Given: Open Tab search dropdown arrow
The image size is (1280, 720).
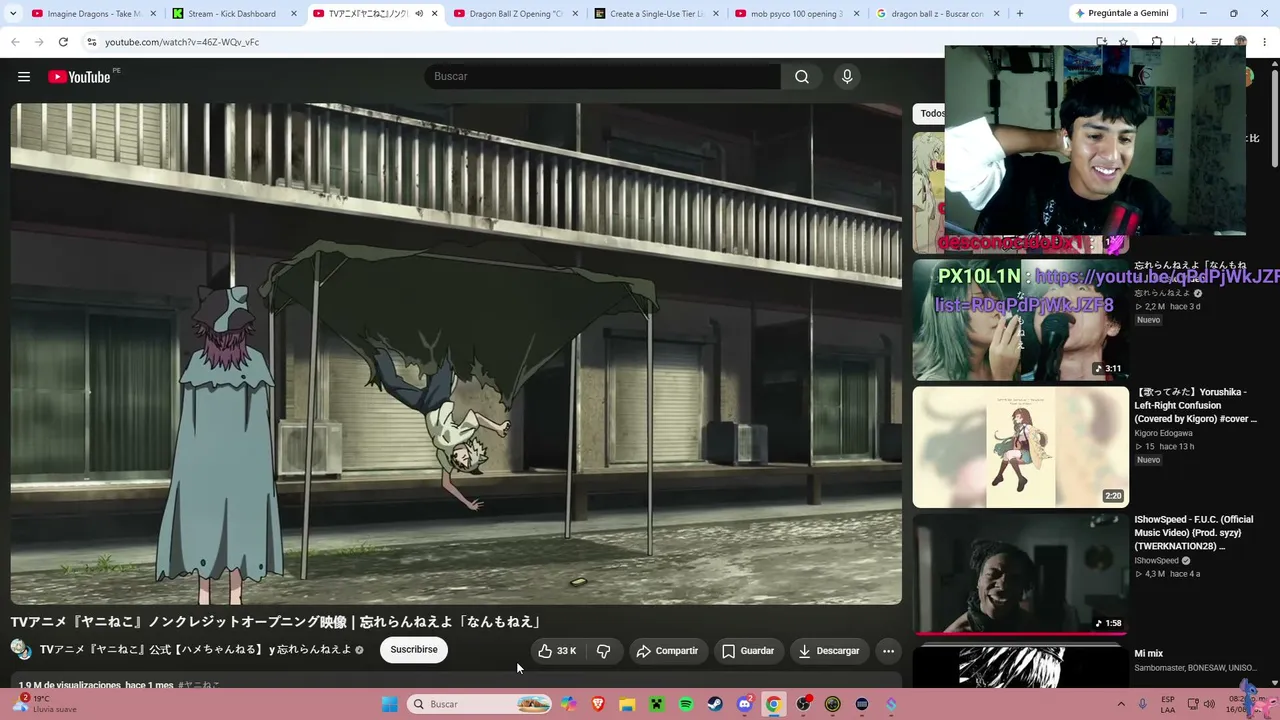Looking at the screenshot, I should 15,14.
